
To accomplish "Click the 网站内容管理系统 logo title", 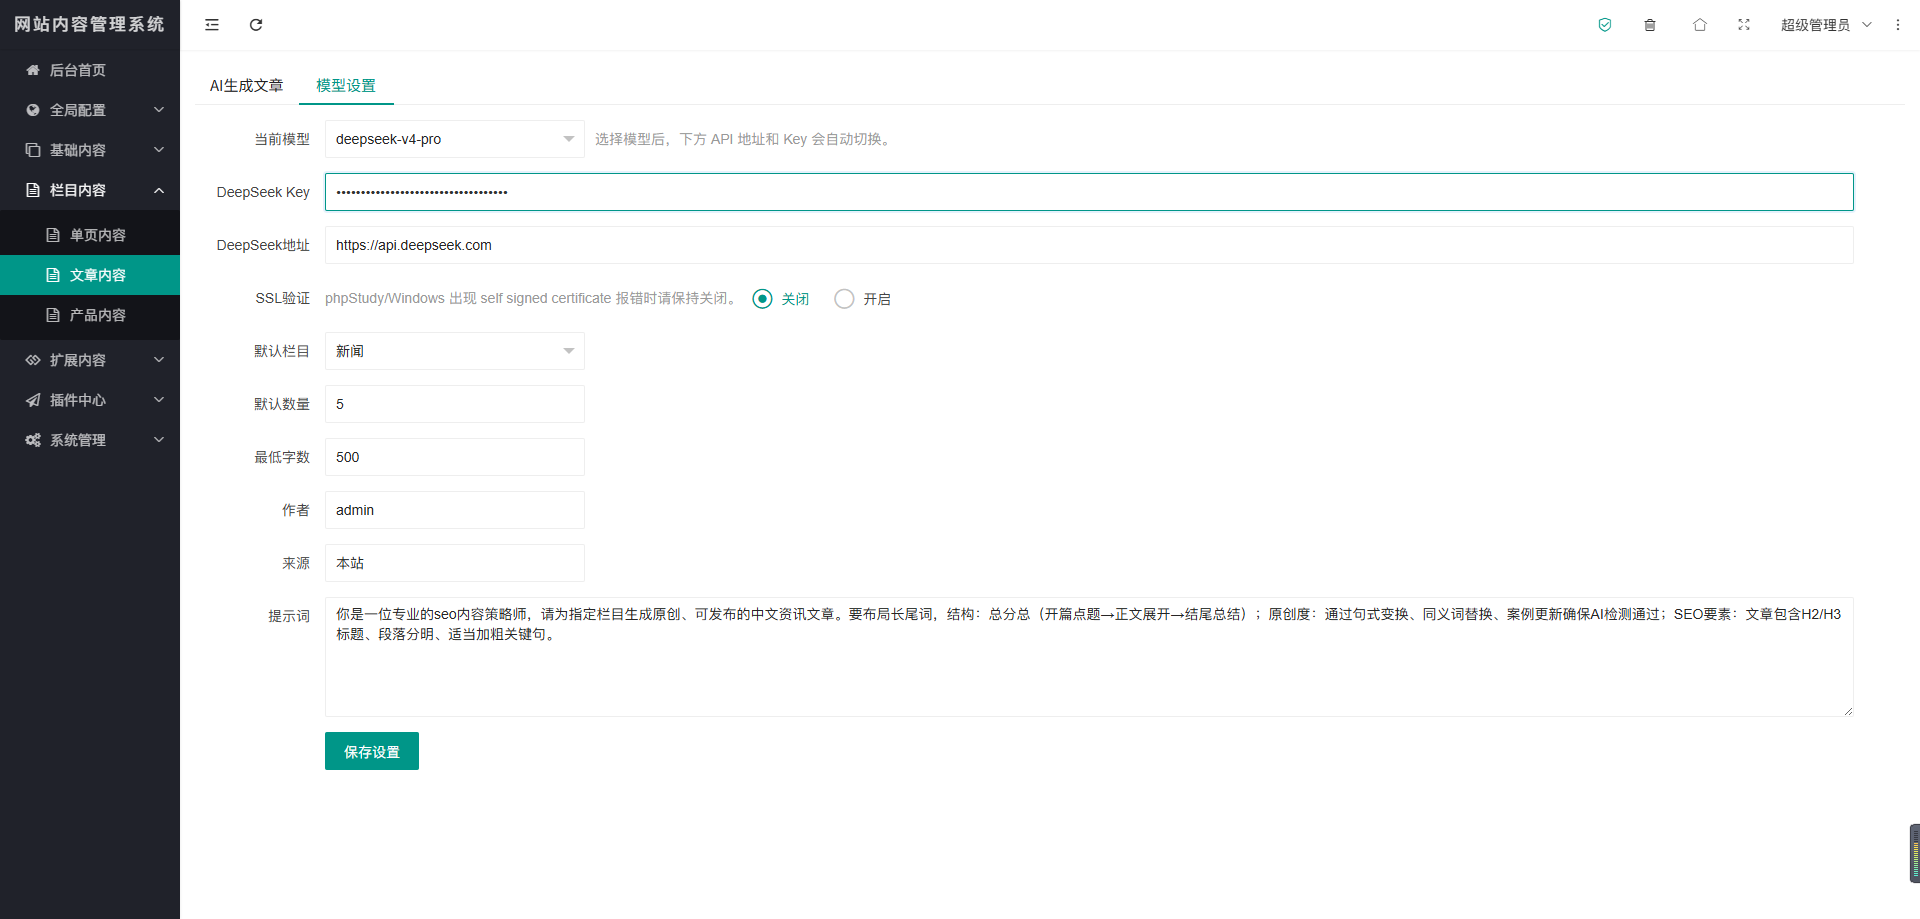I will click(90, 24).
